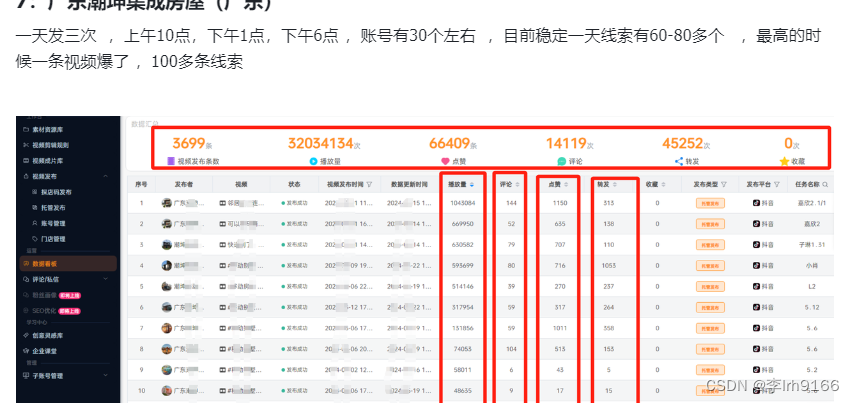Screen dimensions: 854x403
Task: Click the share count 1053
Action: [609, 266]
